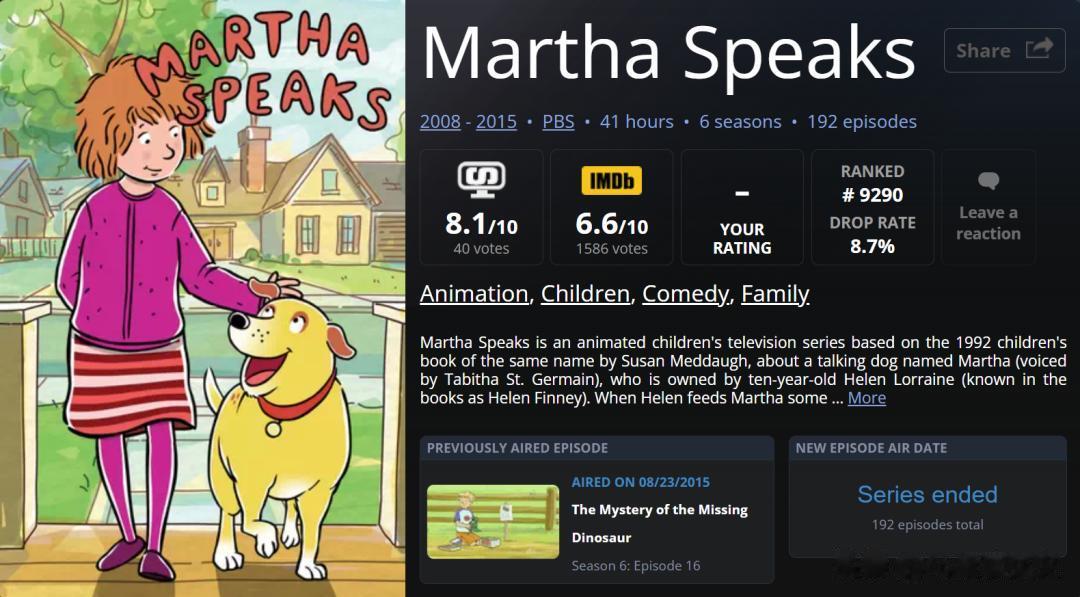Click the IMDb 6.6/10 rating score
This screenshot has height=597, width=1080.
[x=611, y=225]
